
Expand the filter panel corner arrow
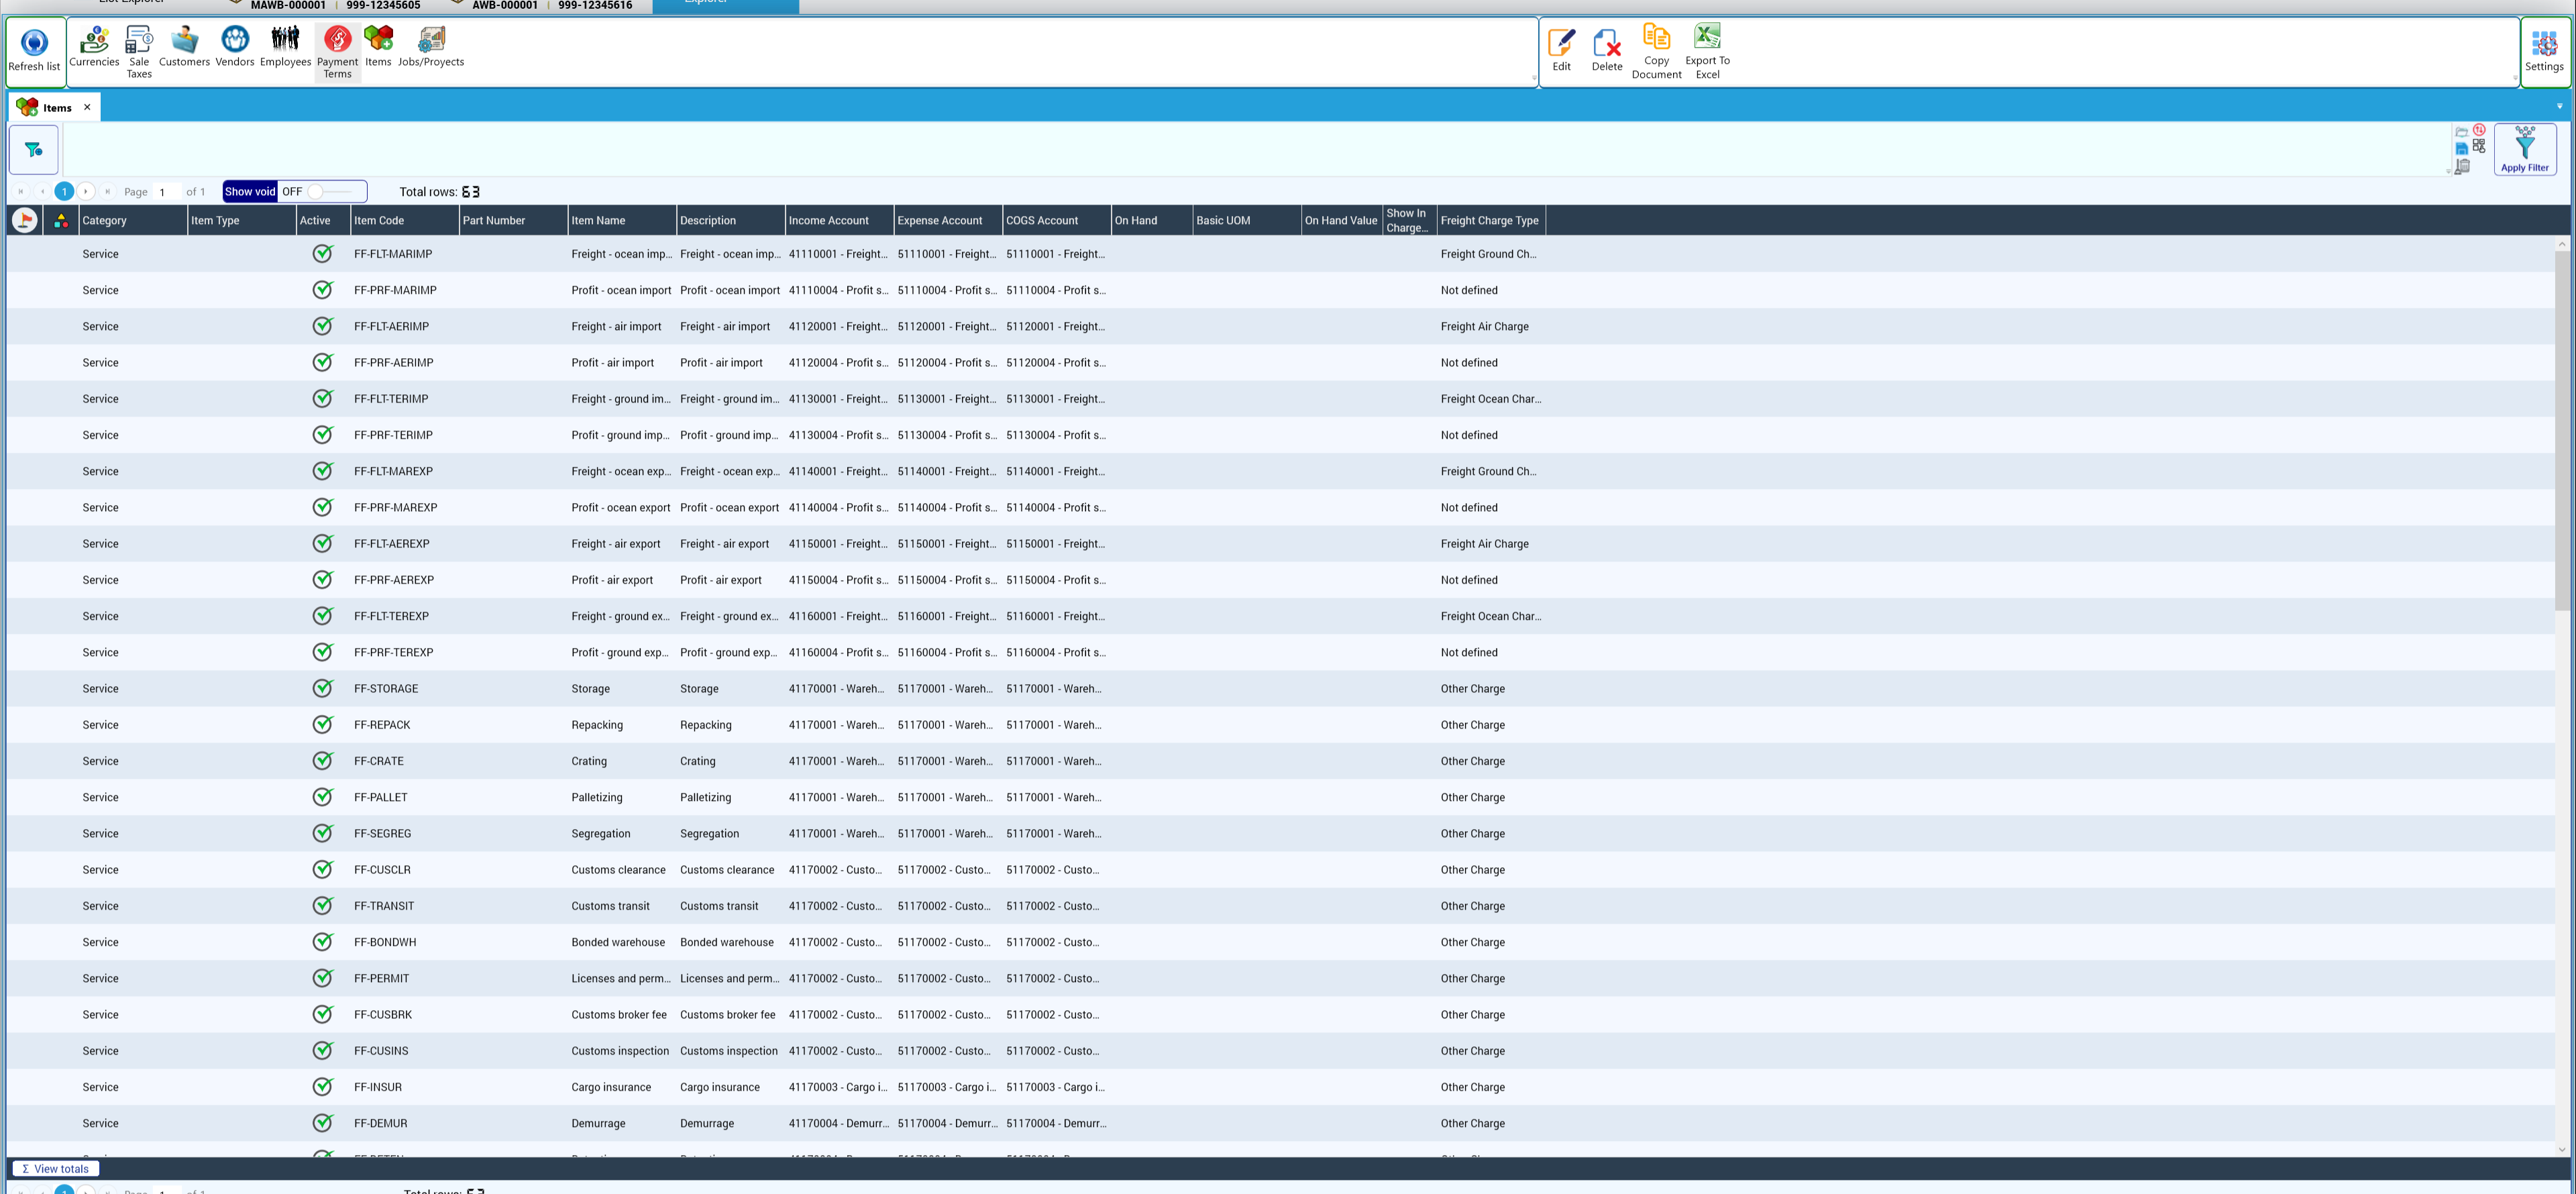click(2448, 172)
